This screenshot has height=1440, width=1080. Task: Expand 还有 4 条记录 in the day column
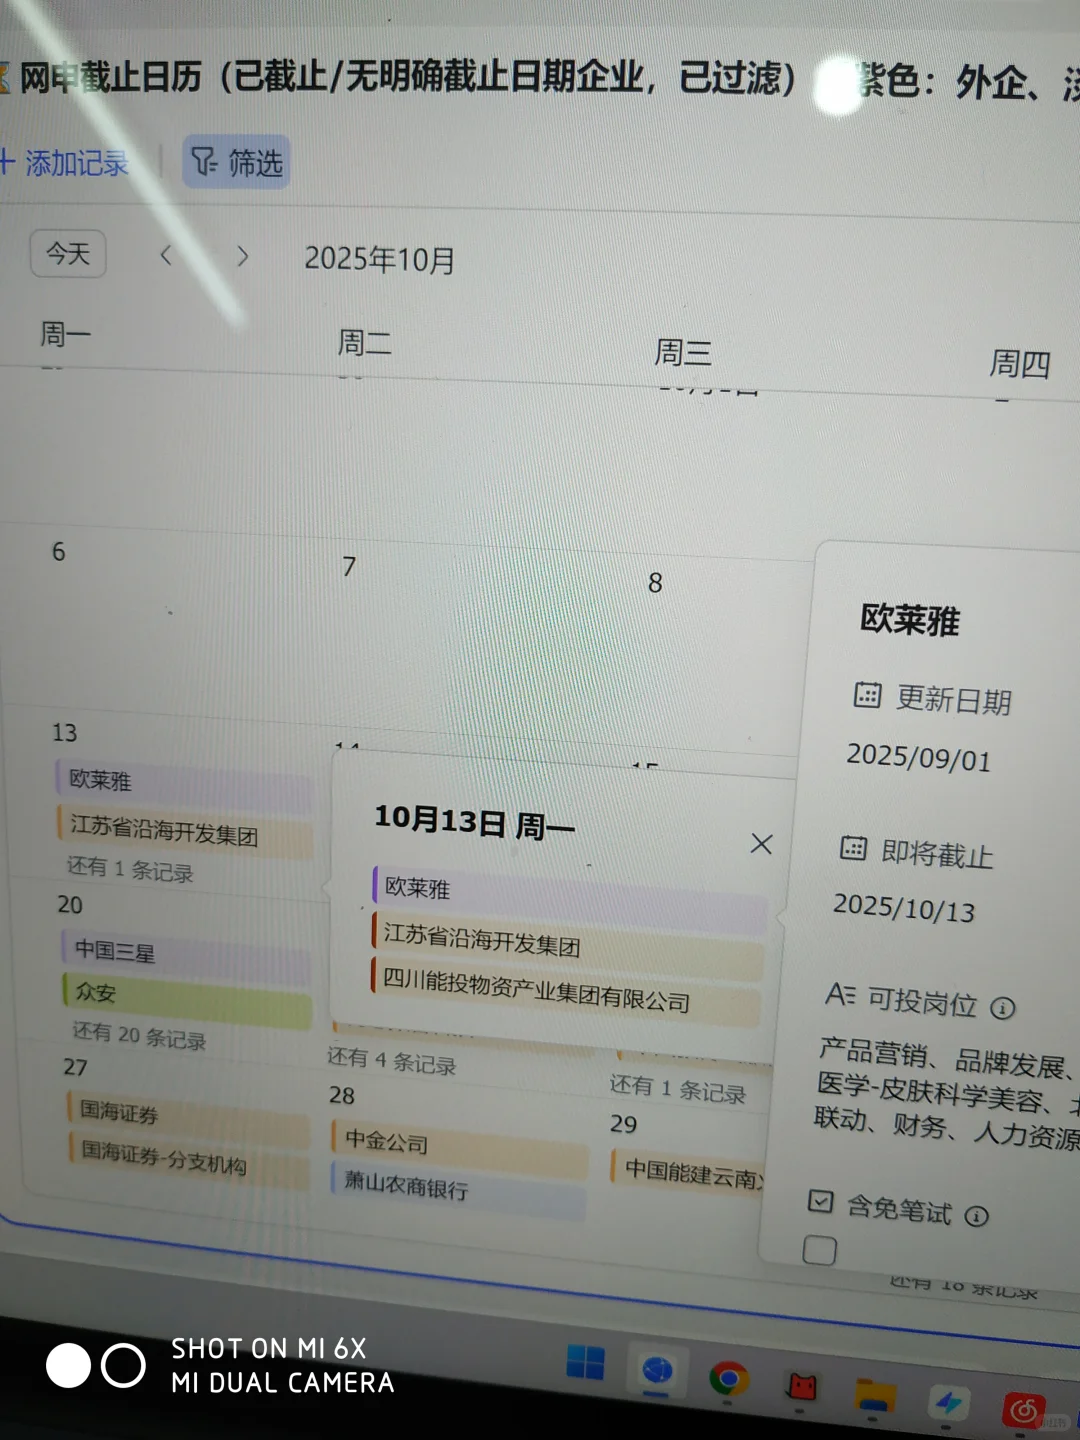click(391, 1062)
